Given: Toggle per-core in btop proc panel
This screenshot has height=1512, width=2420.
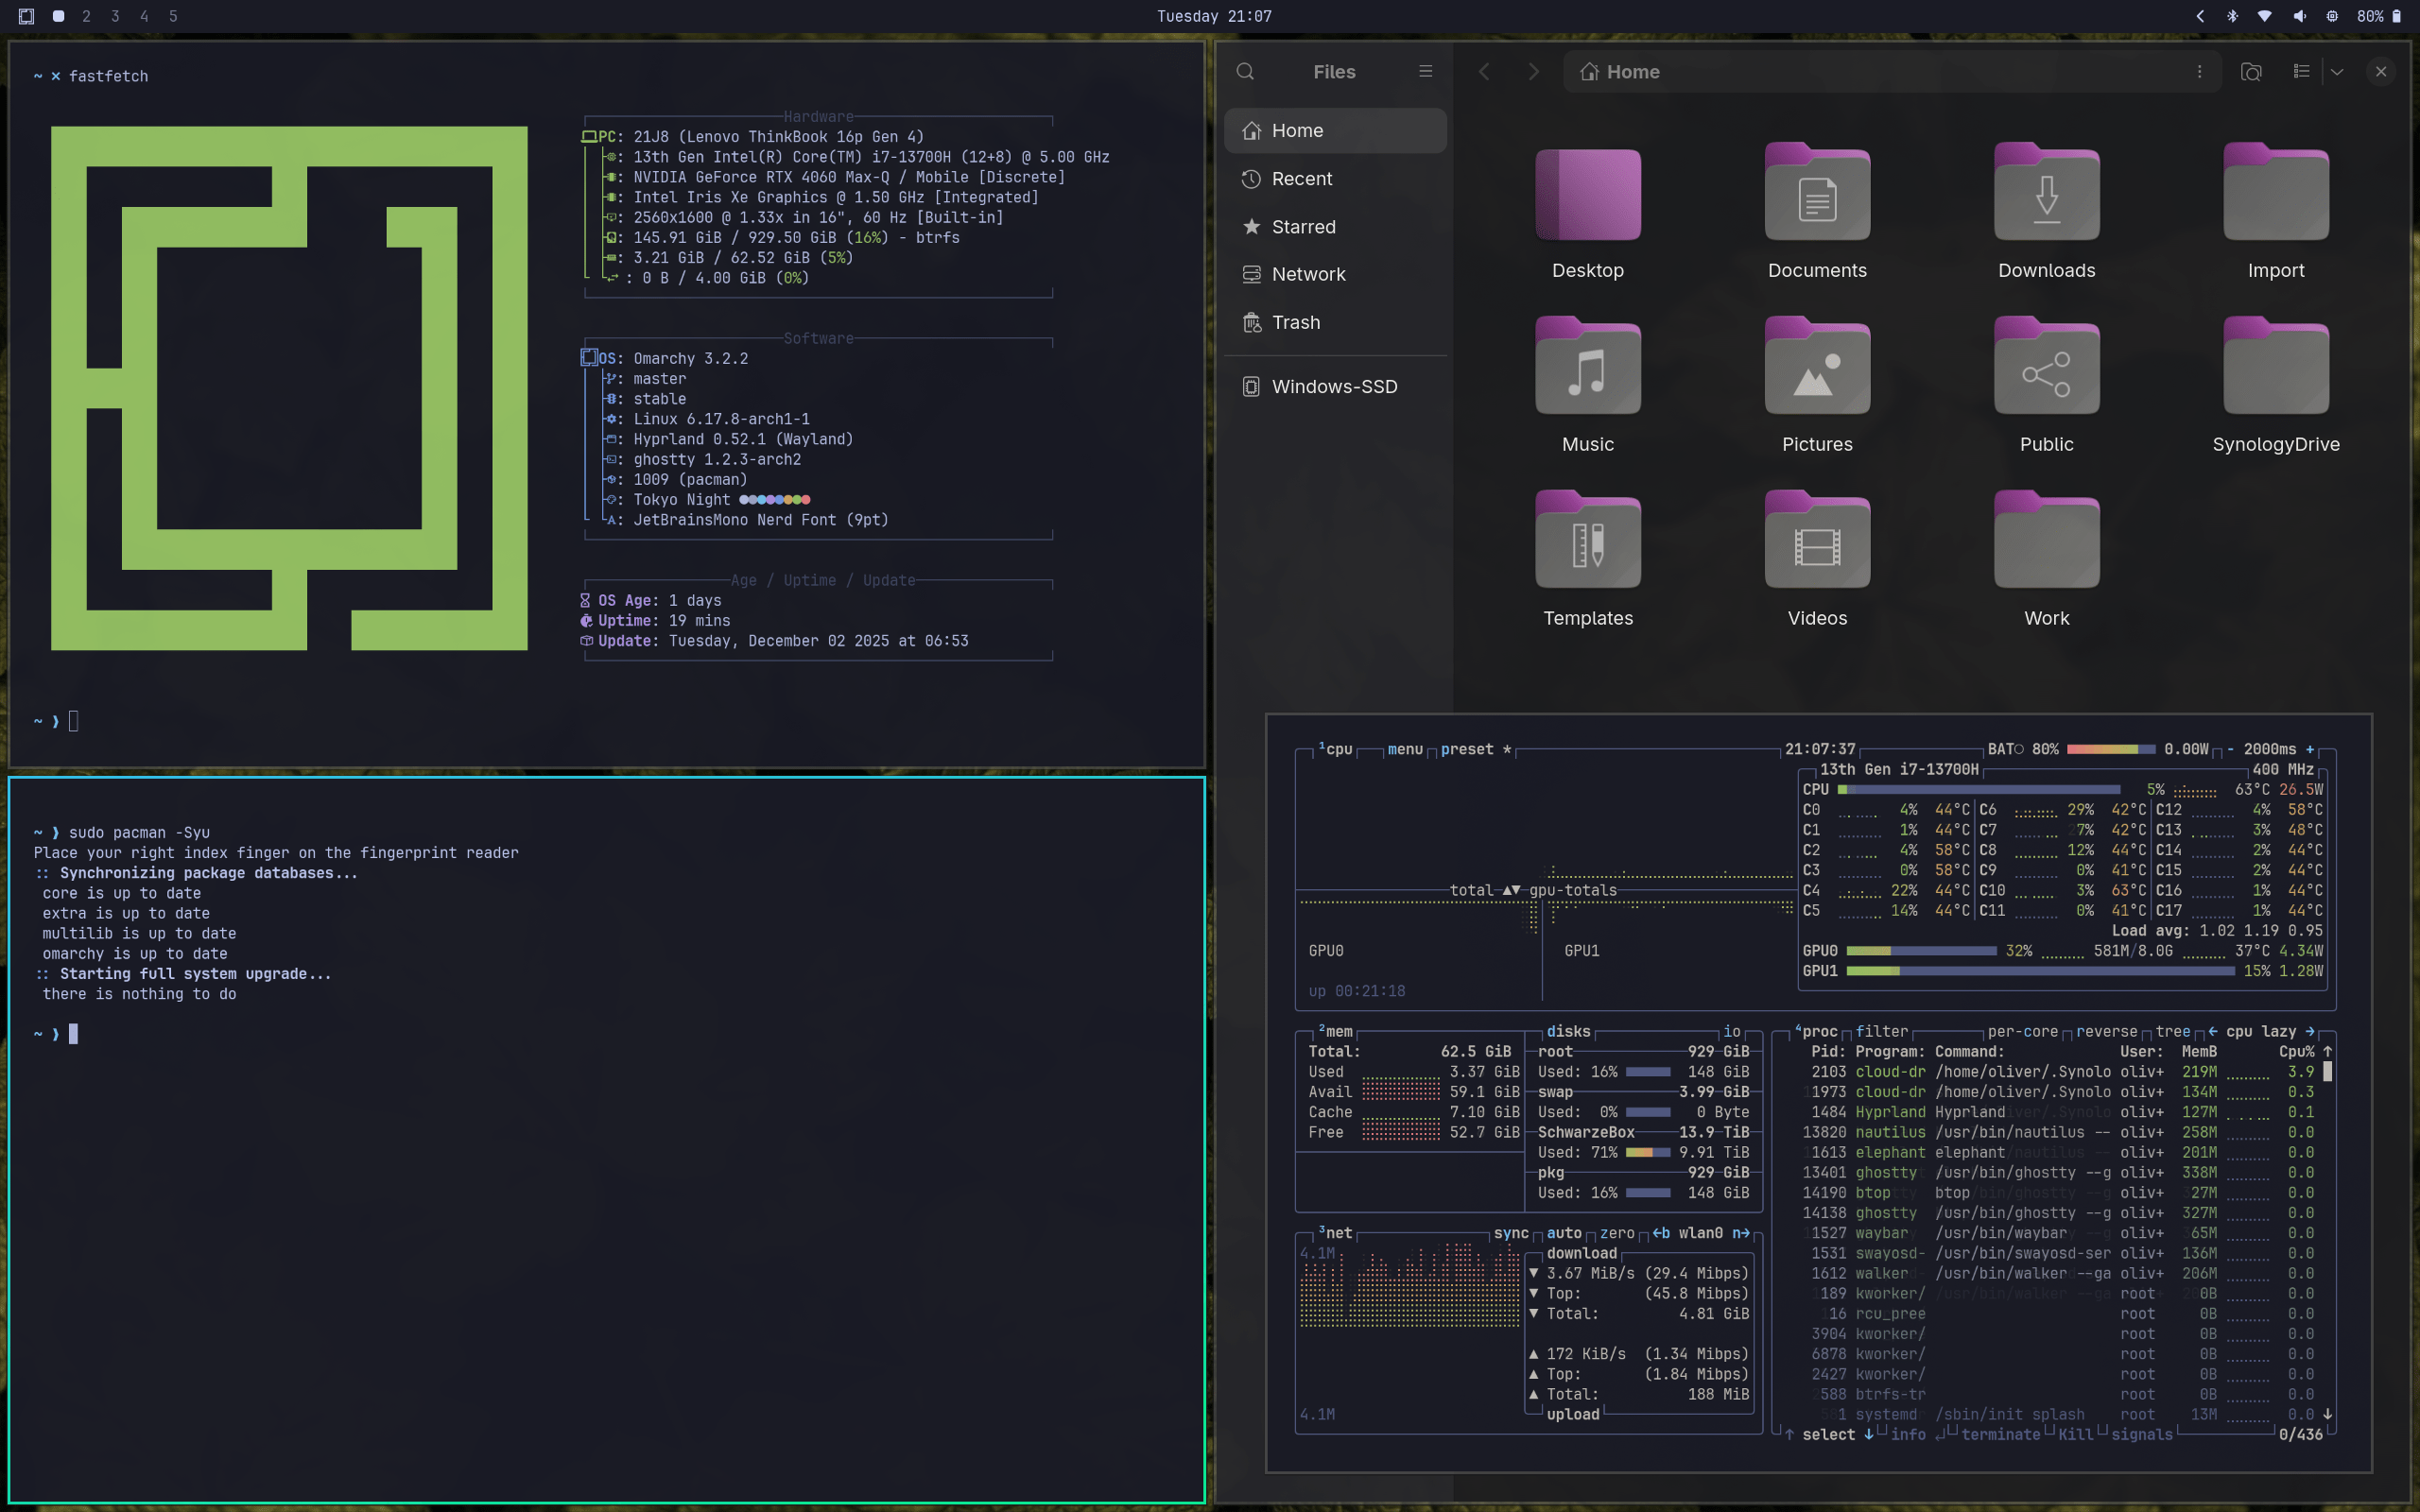Looking at the screenshot, I should 2022,1031.
